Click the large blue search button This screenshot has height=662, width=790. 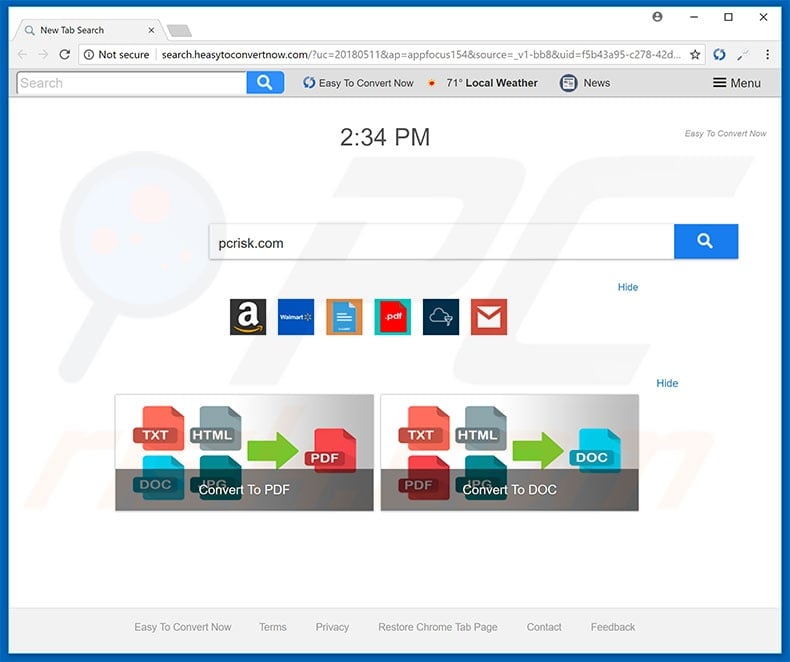click(706, 241)
